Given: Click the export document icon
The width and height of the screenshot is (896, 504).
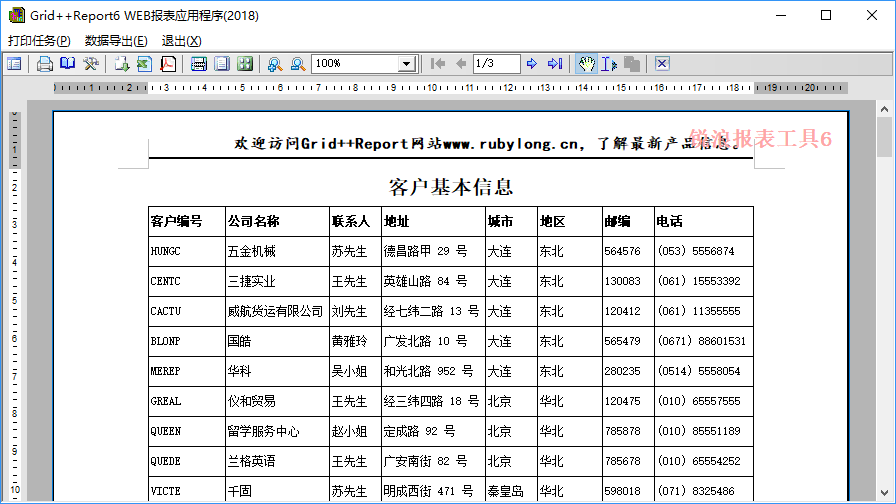Looking at the screenshot, I should 121,64.
